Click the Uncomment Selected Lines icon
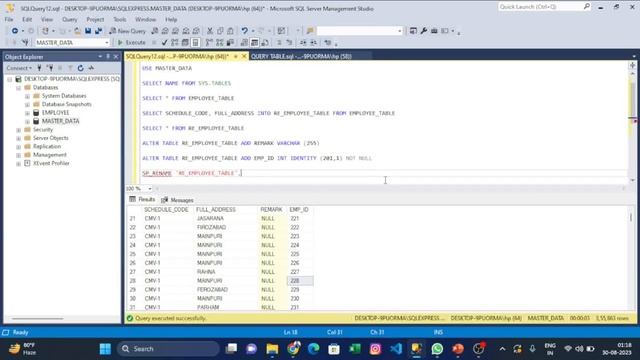This screenshot has width=640, height=360. [289, 42]
